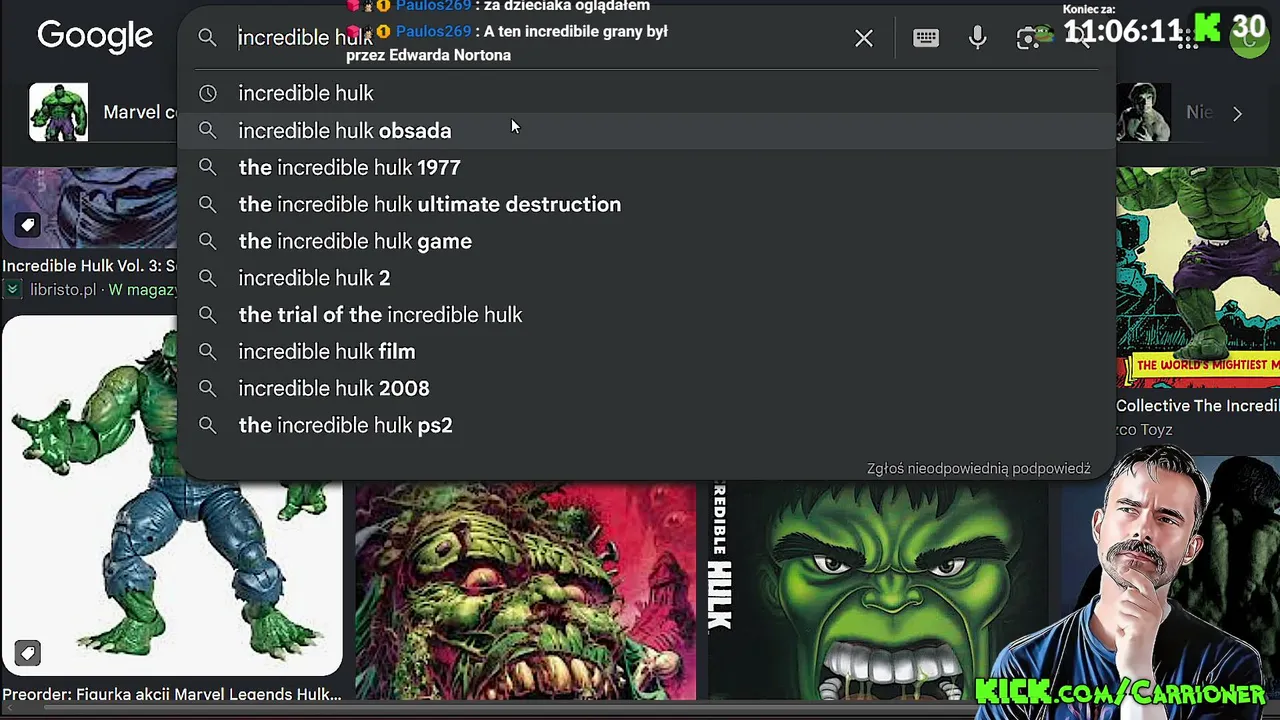The image size is (1280, 720).
Task: Open the Incredible Hulk Vol. 3 cover image
Action: [89, 207]
